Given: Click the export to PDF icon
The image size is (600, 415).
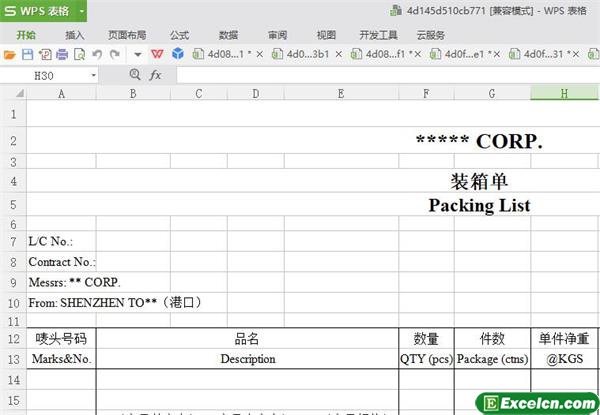Looking at the screenshot, I should point(45,55).
